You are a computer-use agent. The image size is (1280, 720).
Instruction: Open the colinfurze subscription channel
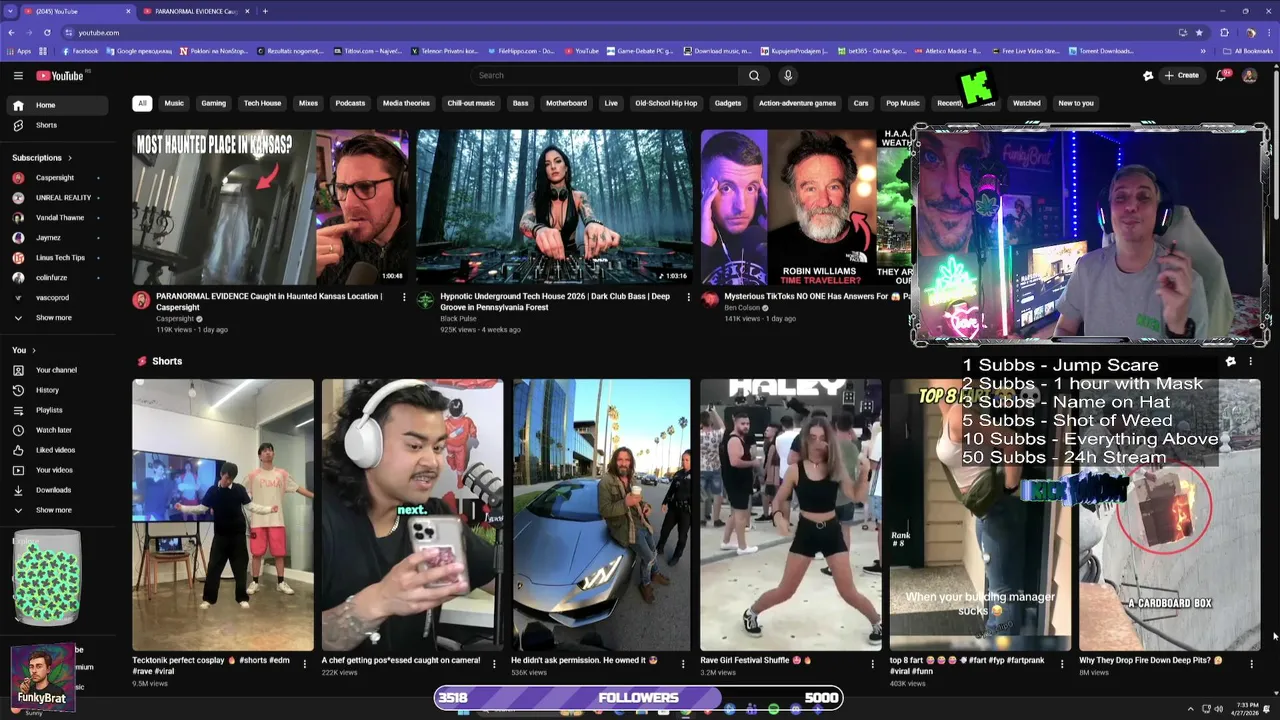58,278
